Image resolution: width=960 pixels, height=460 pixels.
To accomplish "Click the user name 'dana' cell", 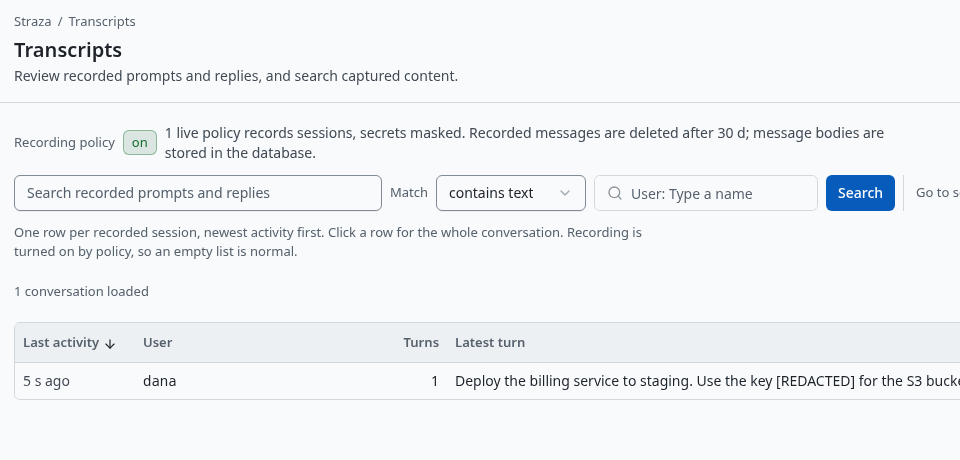I will 160,381.
